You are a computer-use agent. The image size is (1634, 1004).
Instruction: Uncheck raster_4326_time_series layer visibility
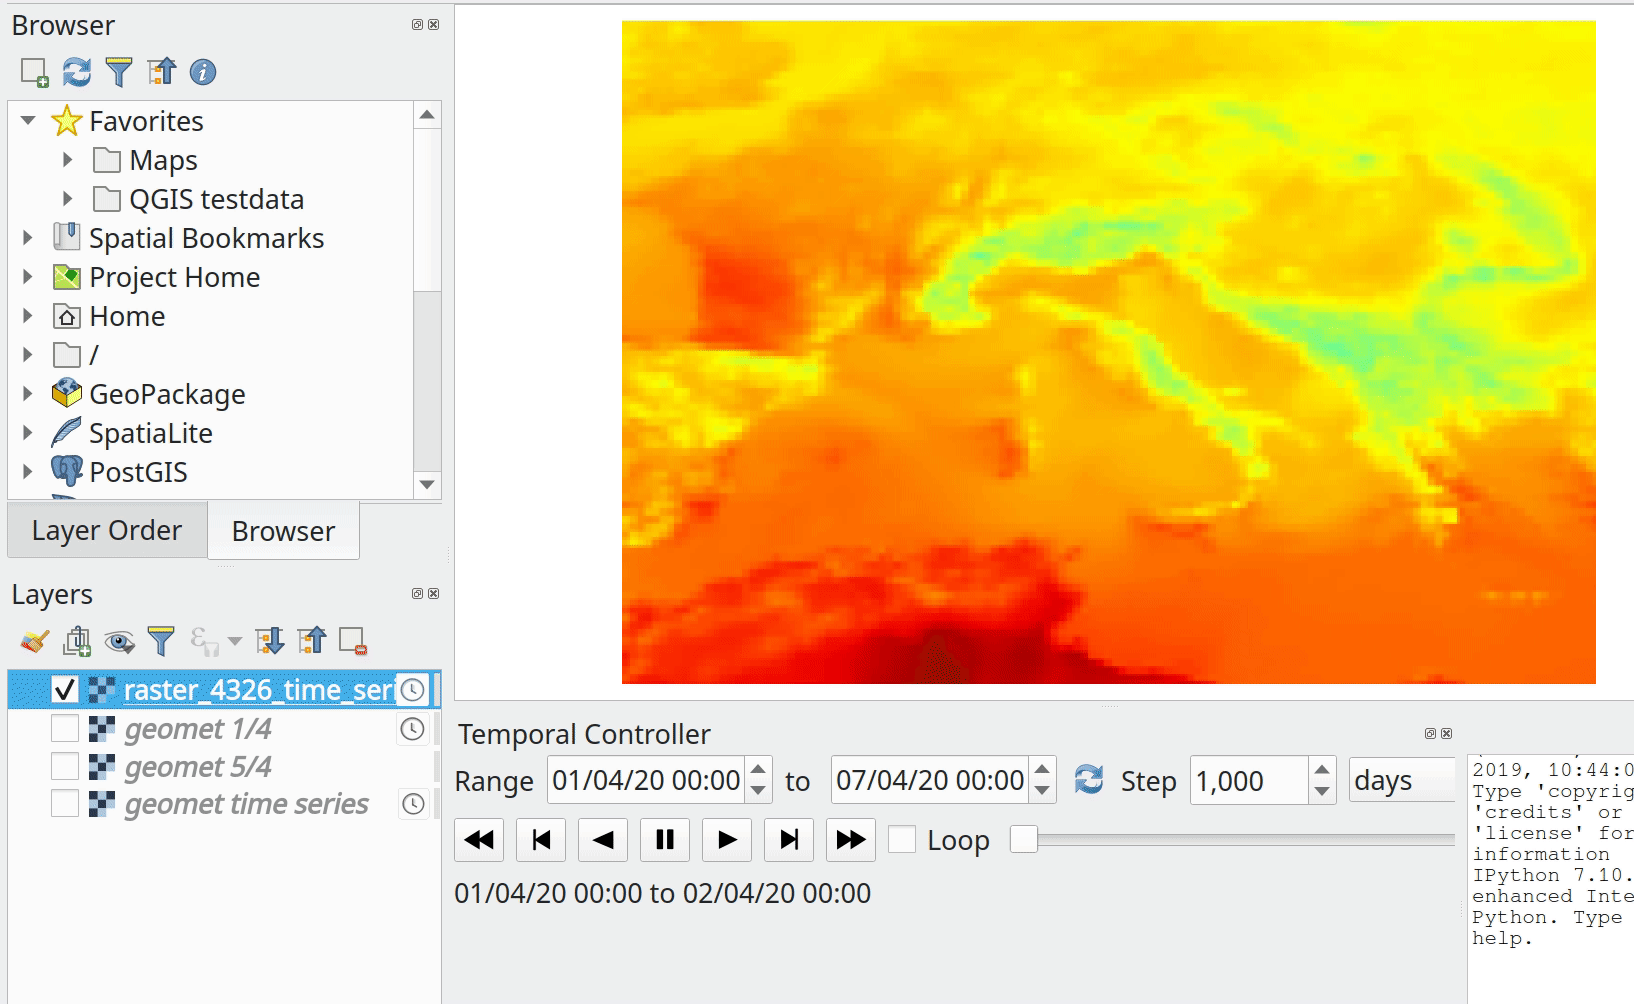(x=65, y=690)
